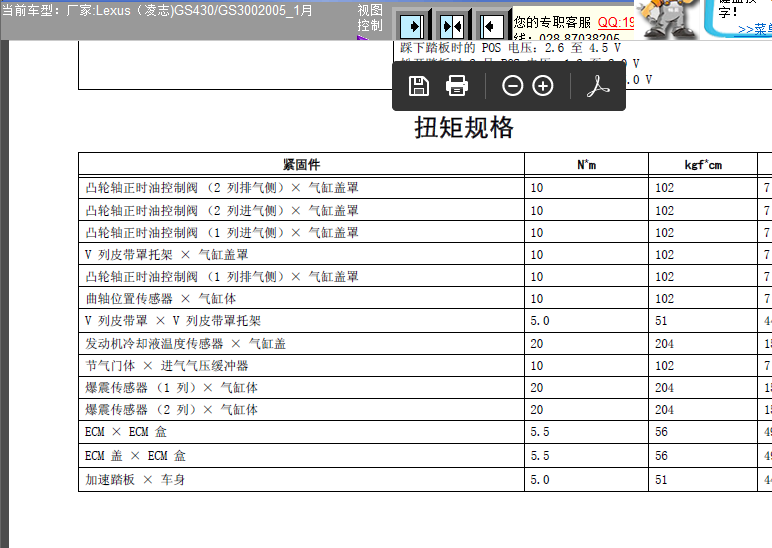Select the N*m column header
This screenshot has width=772, height=548.
click(x=586, y=164)
